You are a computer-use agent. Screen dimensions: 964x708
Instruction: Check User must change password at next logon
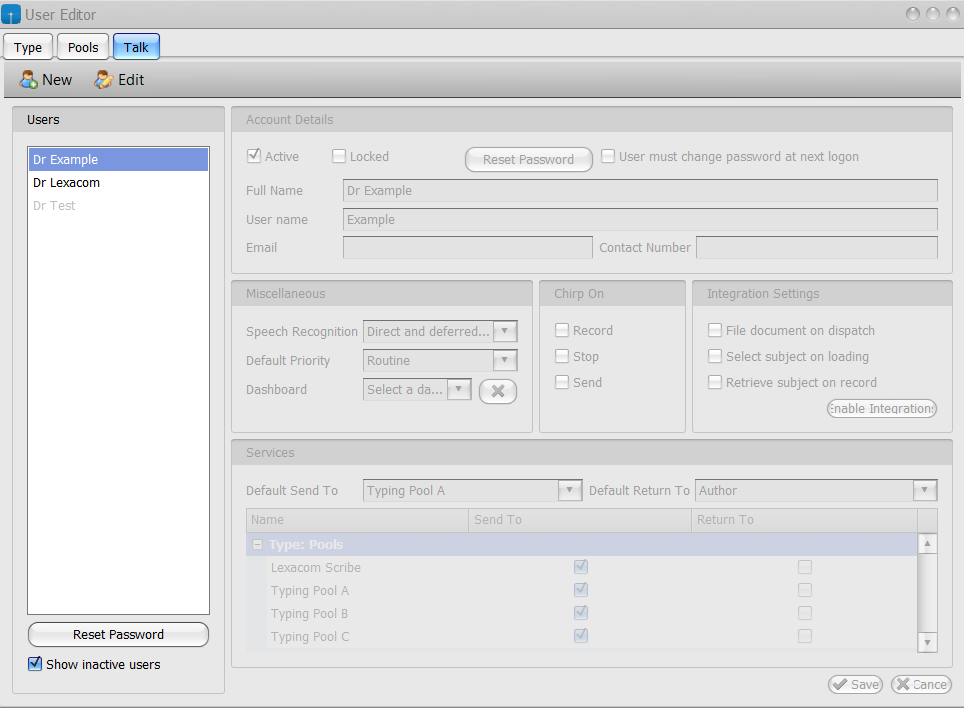point(607,156)
